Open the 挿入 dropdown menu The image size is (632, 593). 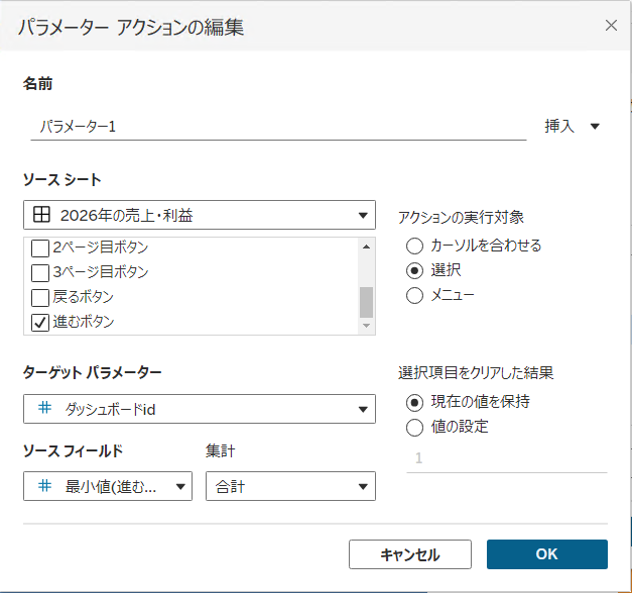572,127
